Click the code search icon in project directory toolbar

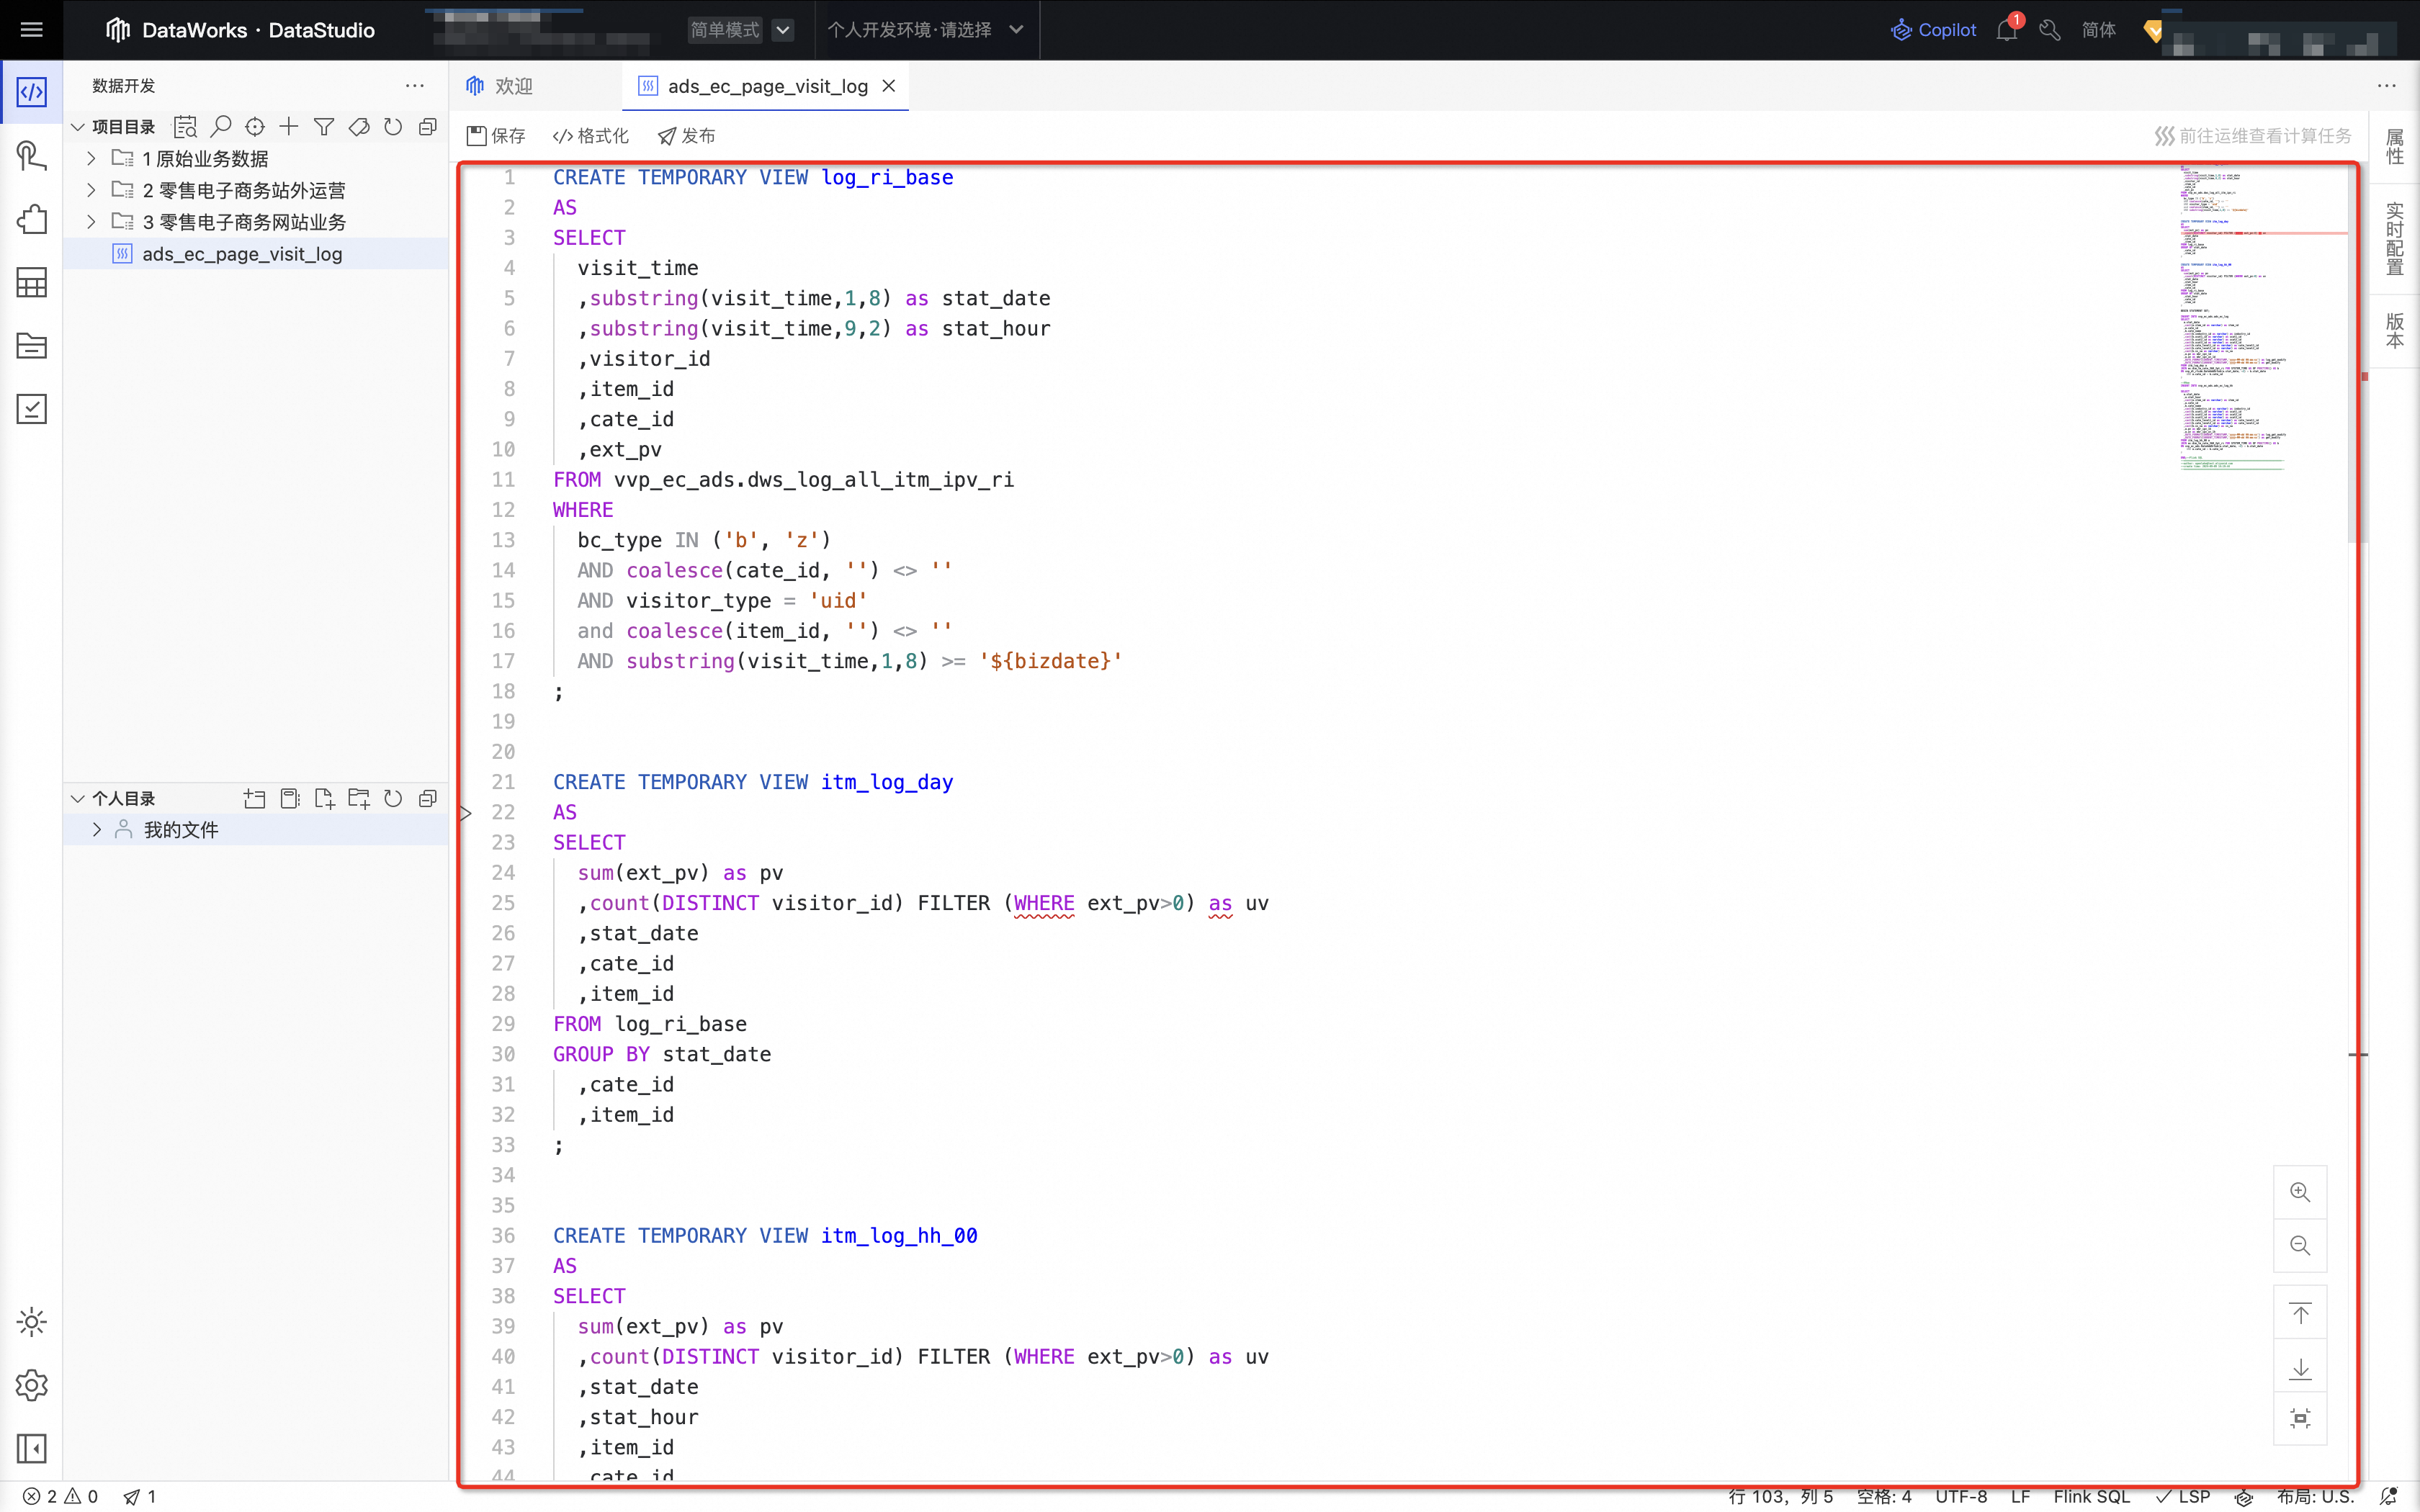coord(185,127)
